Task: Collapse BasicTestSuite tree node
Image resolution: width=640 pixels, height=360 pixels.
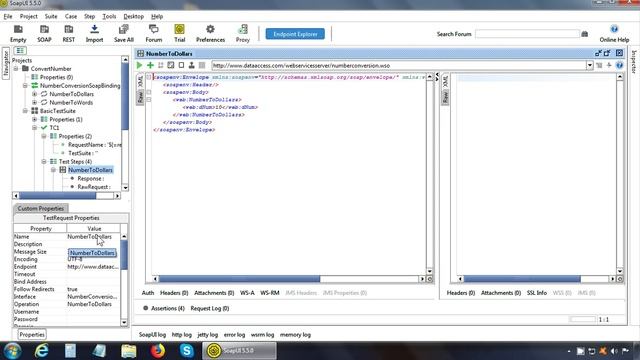Action: [25, 111]
